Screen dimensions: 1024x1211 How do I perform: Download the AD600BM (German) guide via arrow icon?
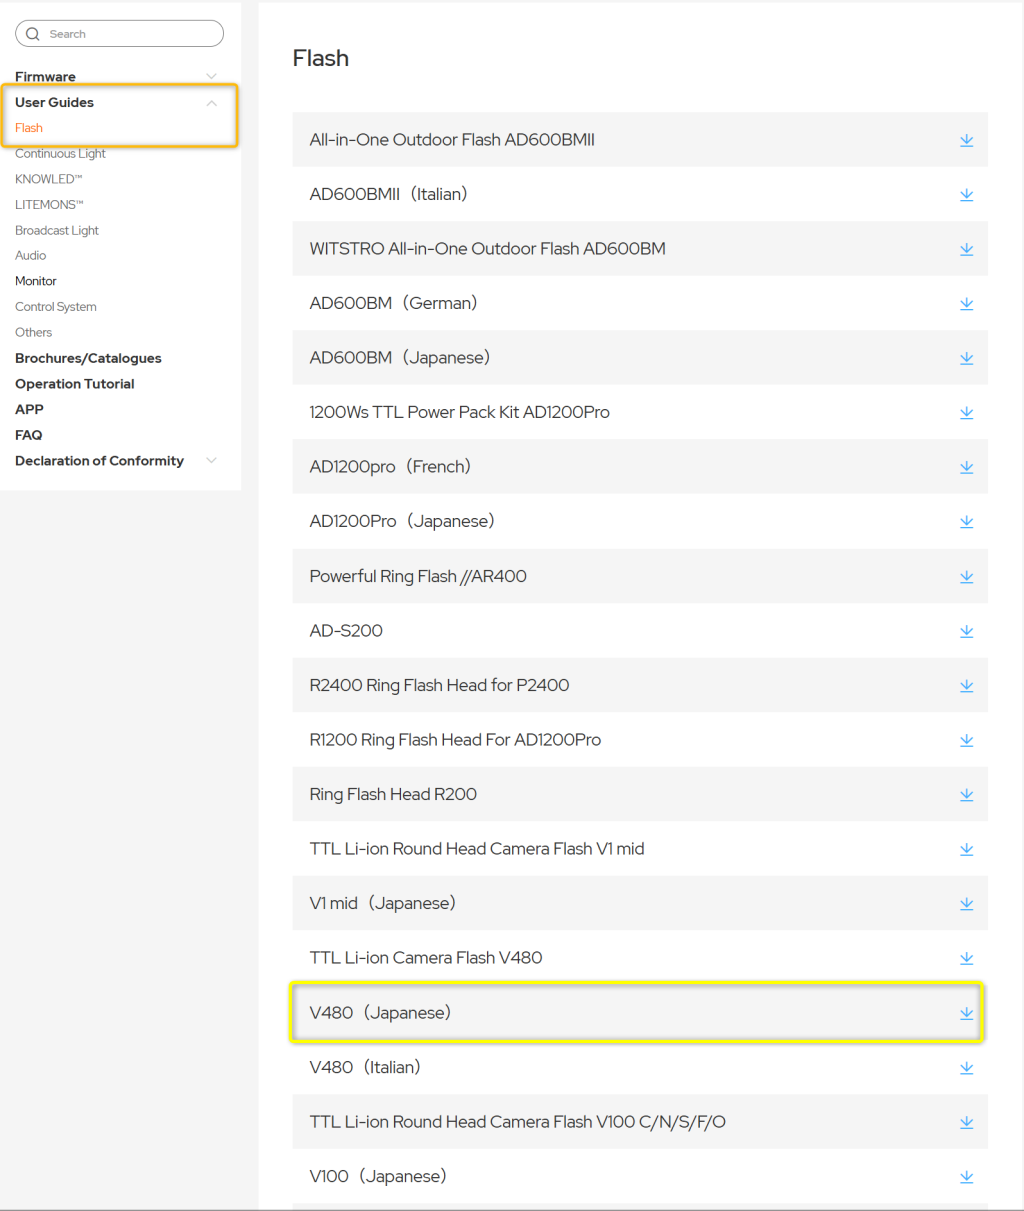pyautogui.click(x=966, y=304)
